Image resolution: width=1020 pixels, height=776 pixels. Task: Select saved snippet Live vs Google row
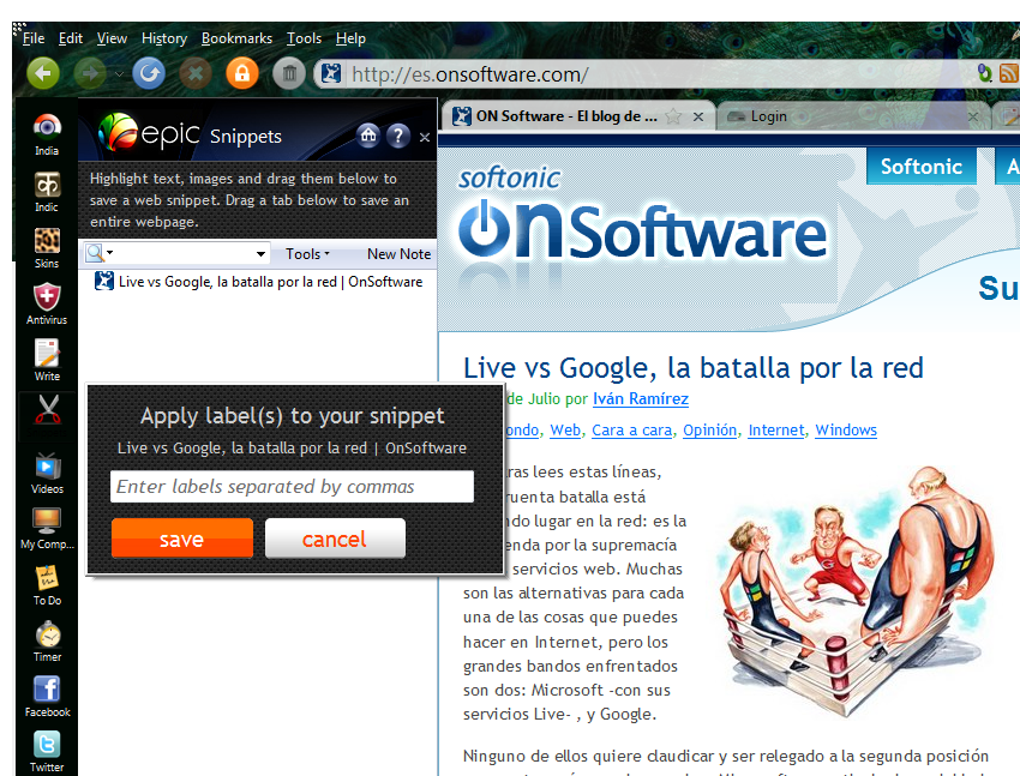[x=258, y=282]
